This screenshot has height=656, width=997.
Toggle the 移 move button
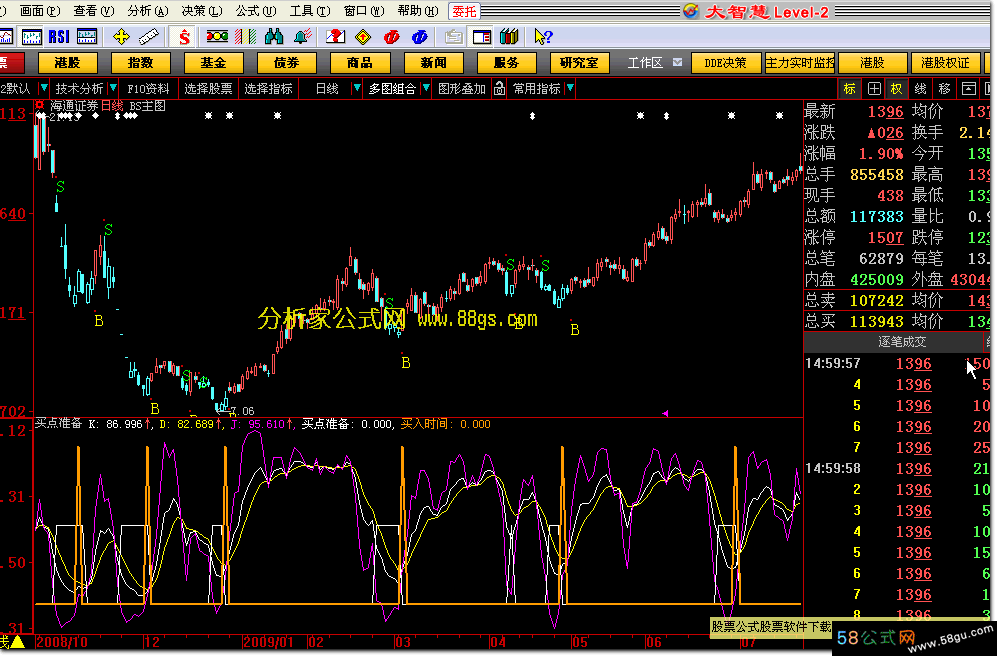[944, 88]
